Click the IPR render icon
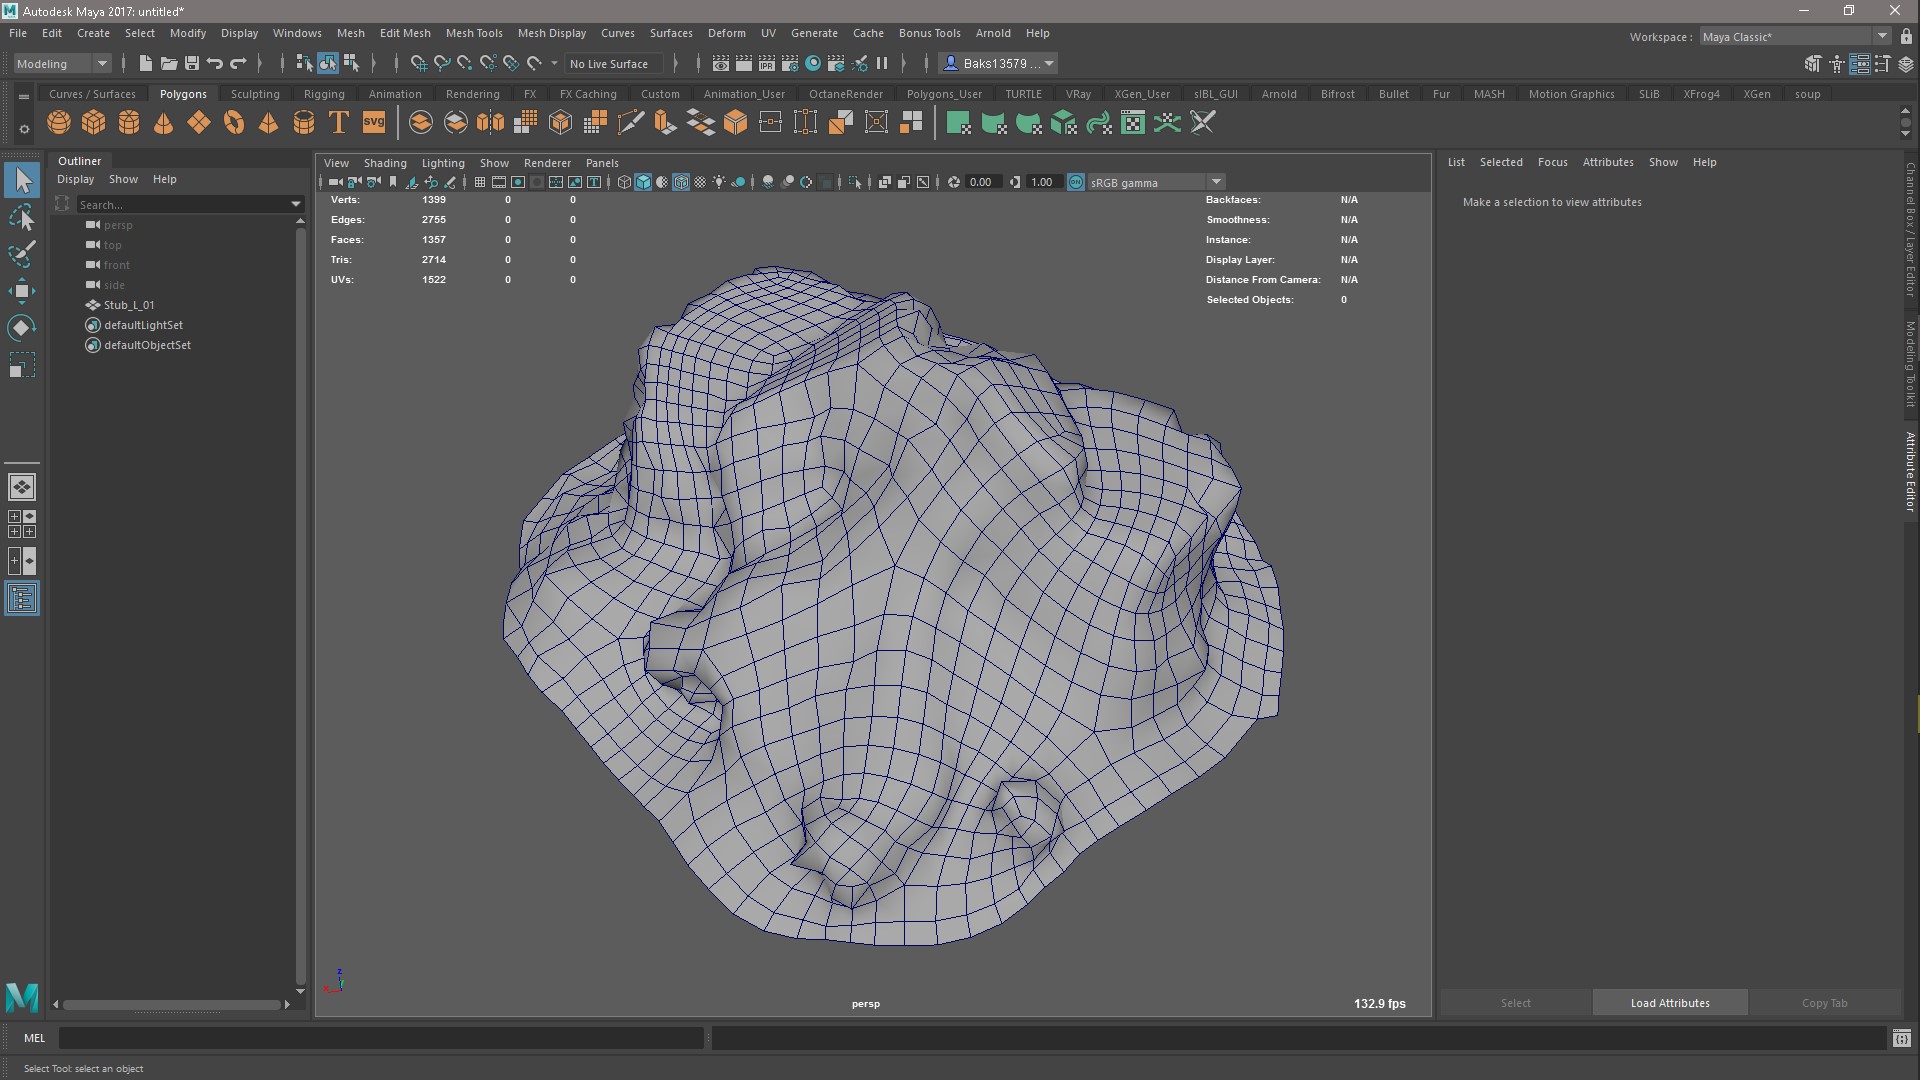 point(767,63)
